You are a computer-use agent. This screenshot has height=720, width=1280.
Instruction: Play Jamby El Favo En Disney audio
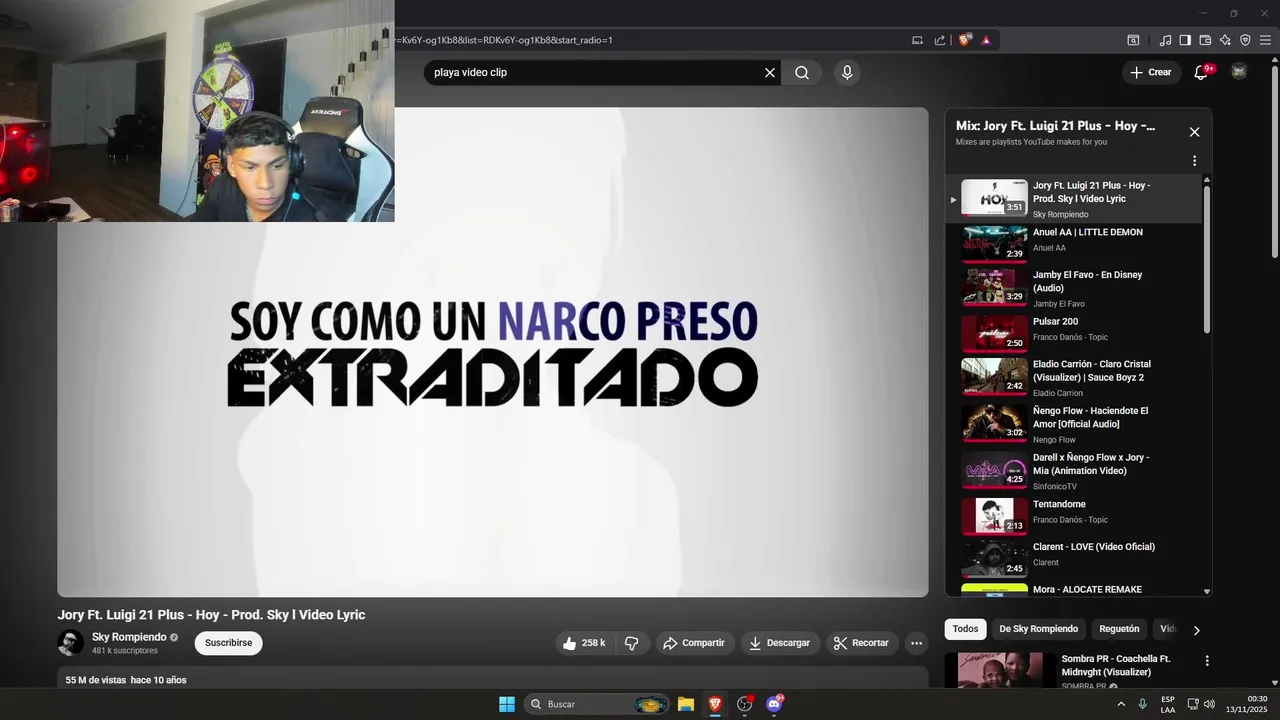1075,288
